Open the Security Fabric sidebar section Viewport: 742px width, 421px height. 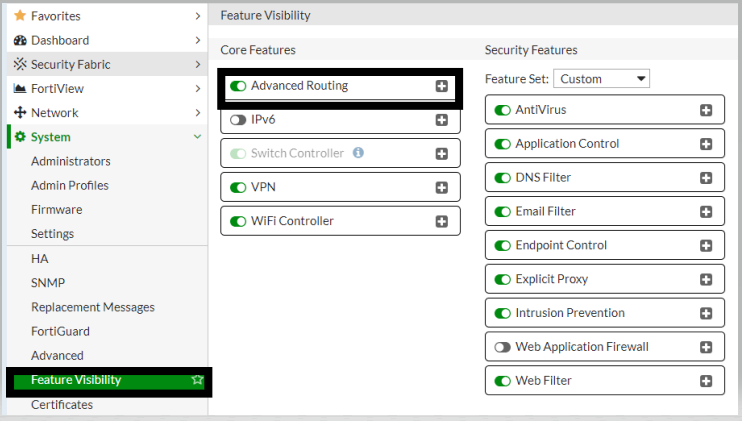coord(71,64)
